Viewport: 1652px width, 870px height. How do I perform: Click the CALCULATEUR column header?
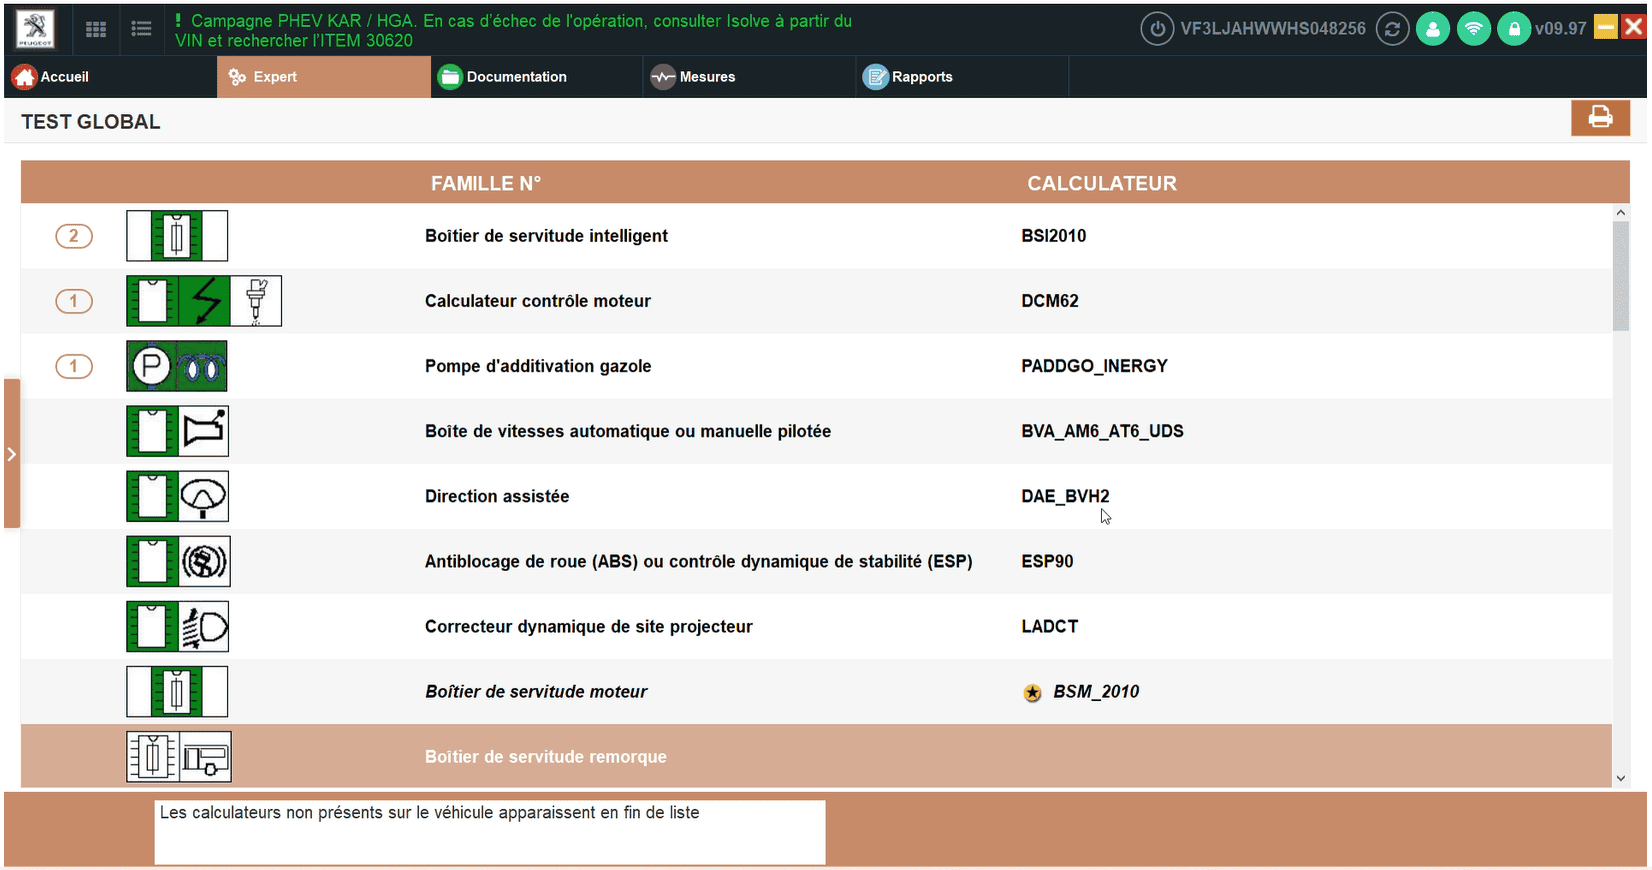1102,183
